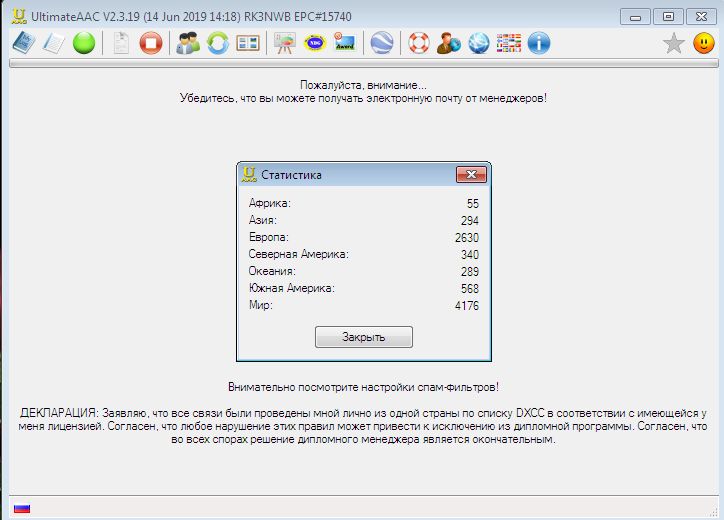Select the Южная Америка value 568

coord(470,289)
